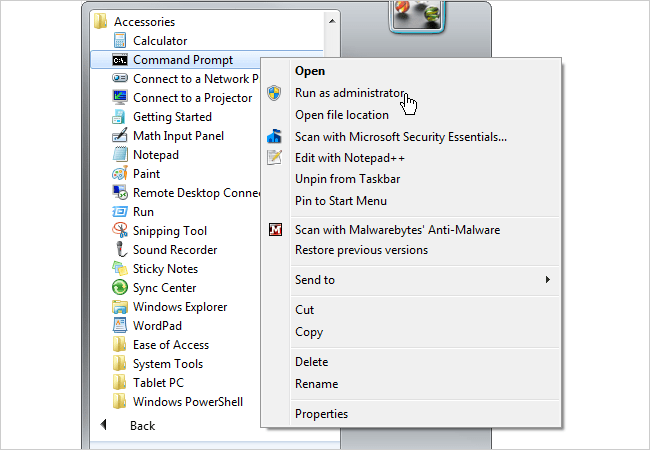Open the Sync Center entry
Screen dimensions: 650x450
tap(165, 288)
